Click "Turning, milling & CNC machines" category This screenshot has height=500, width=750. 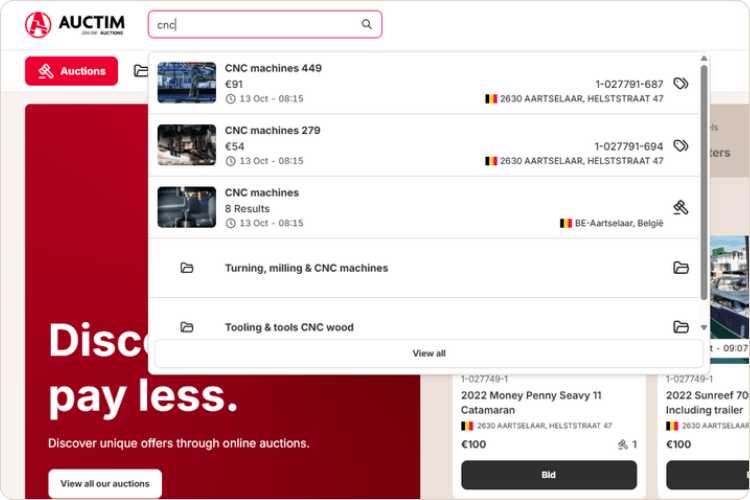306,268
